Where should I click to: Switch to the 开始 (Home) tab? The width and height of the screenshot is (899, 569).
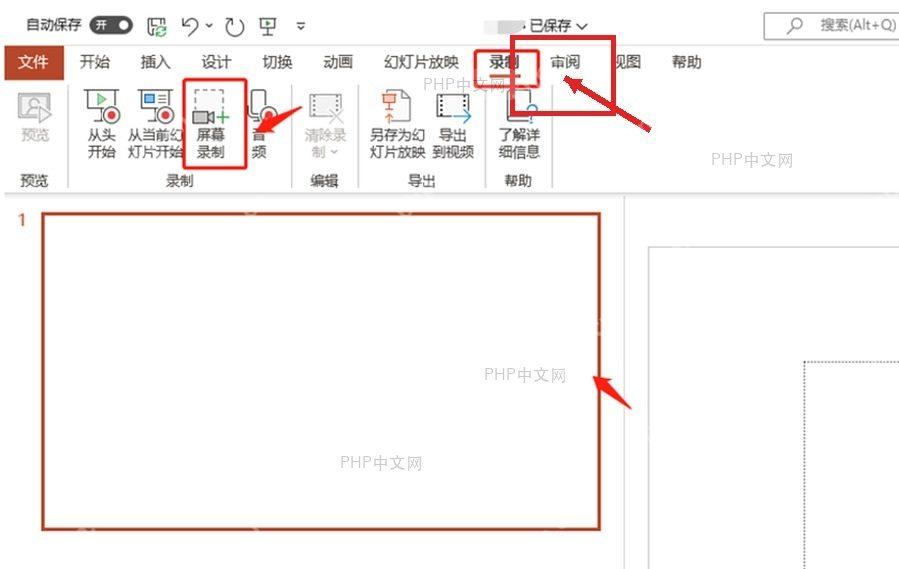click(x=95, y=62)
